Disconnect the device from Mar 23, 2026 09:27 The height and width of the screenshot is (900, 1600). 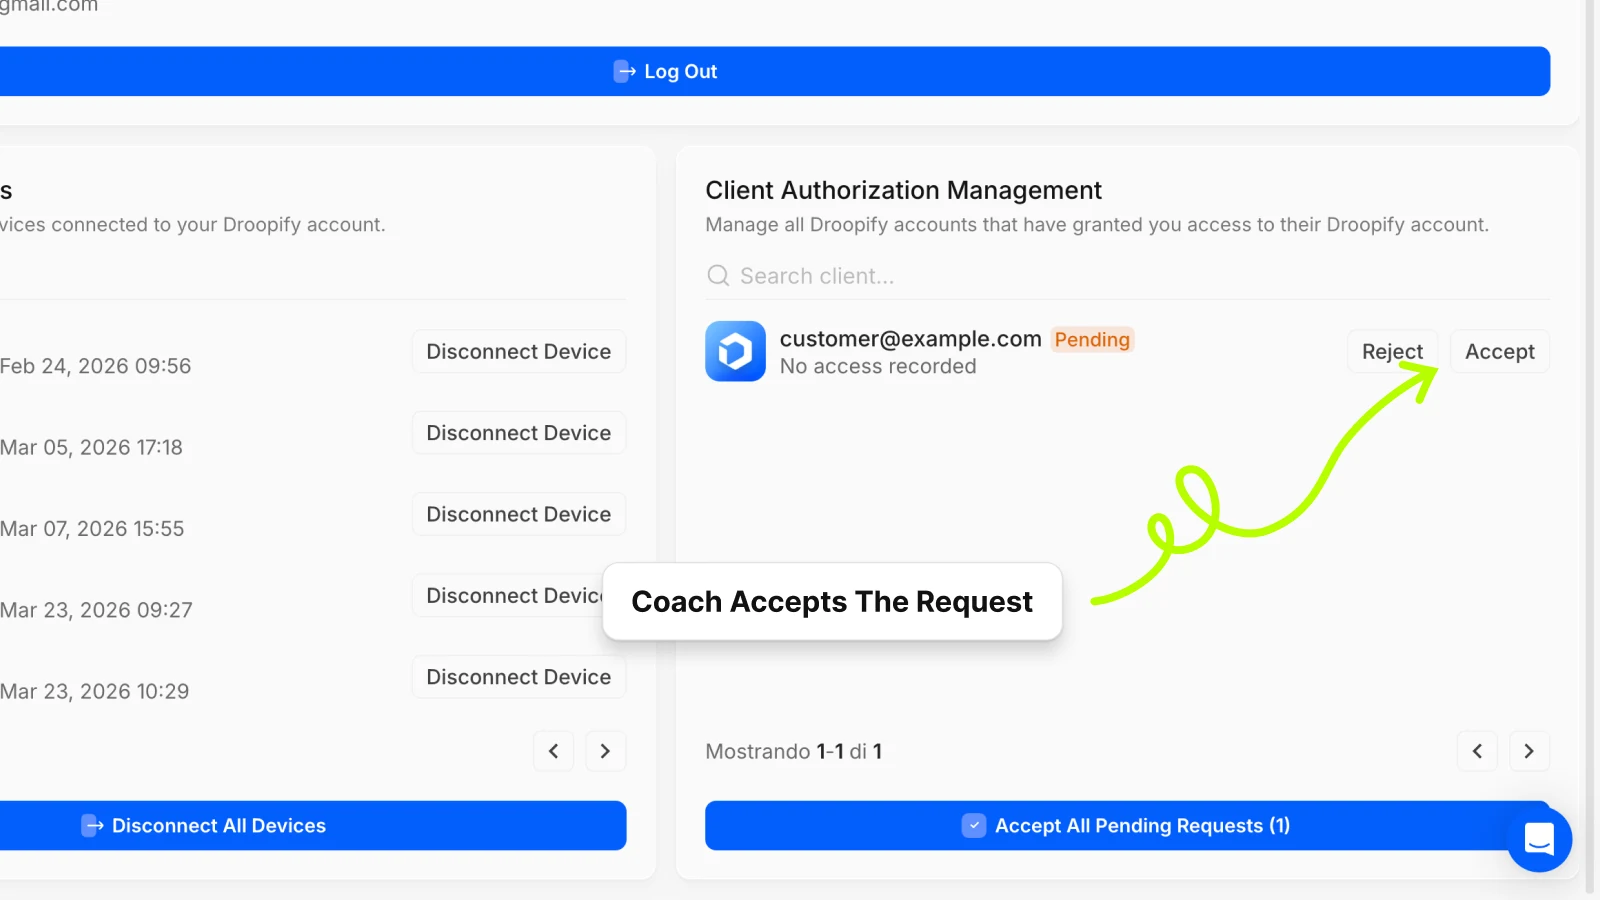click(x=508, y=596)
